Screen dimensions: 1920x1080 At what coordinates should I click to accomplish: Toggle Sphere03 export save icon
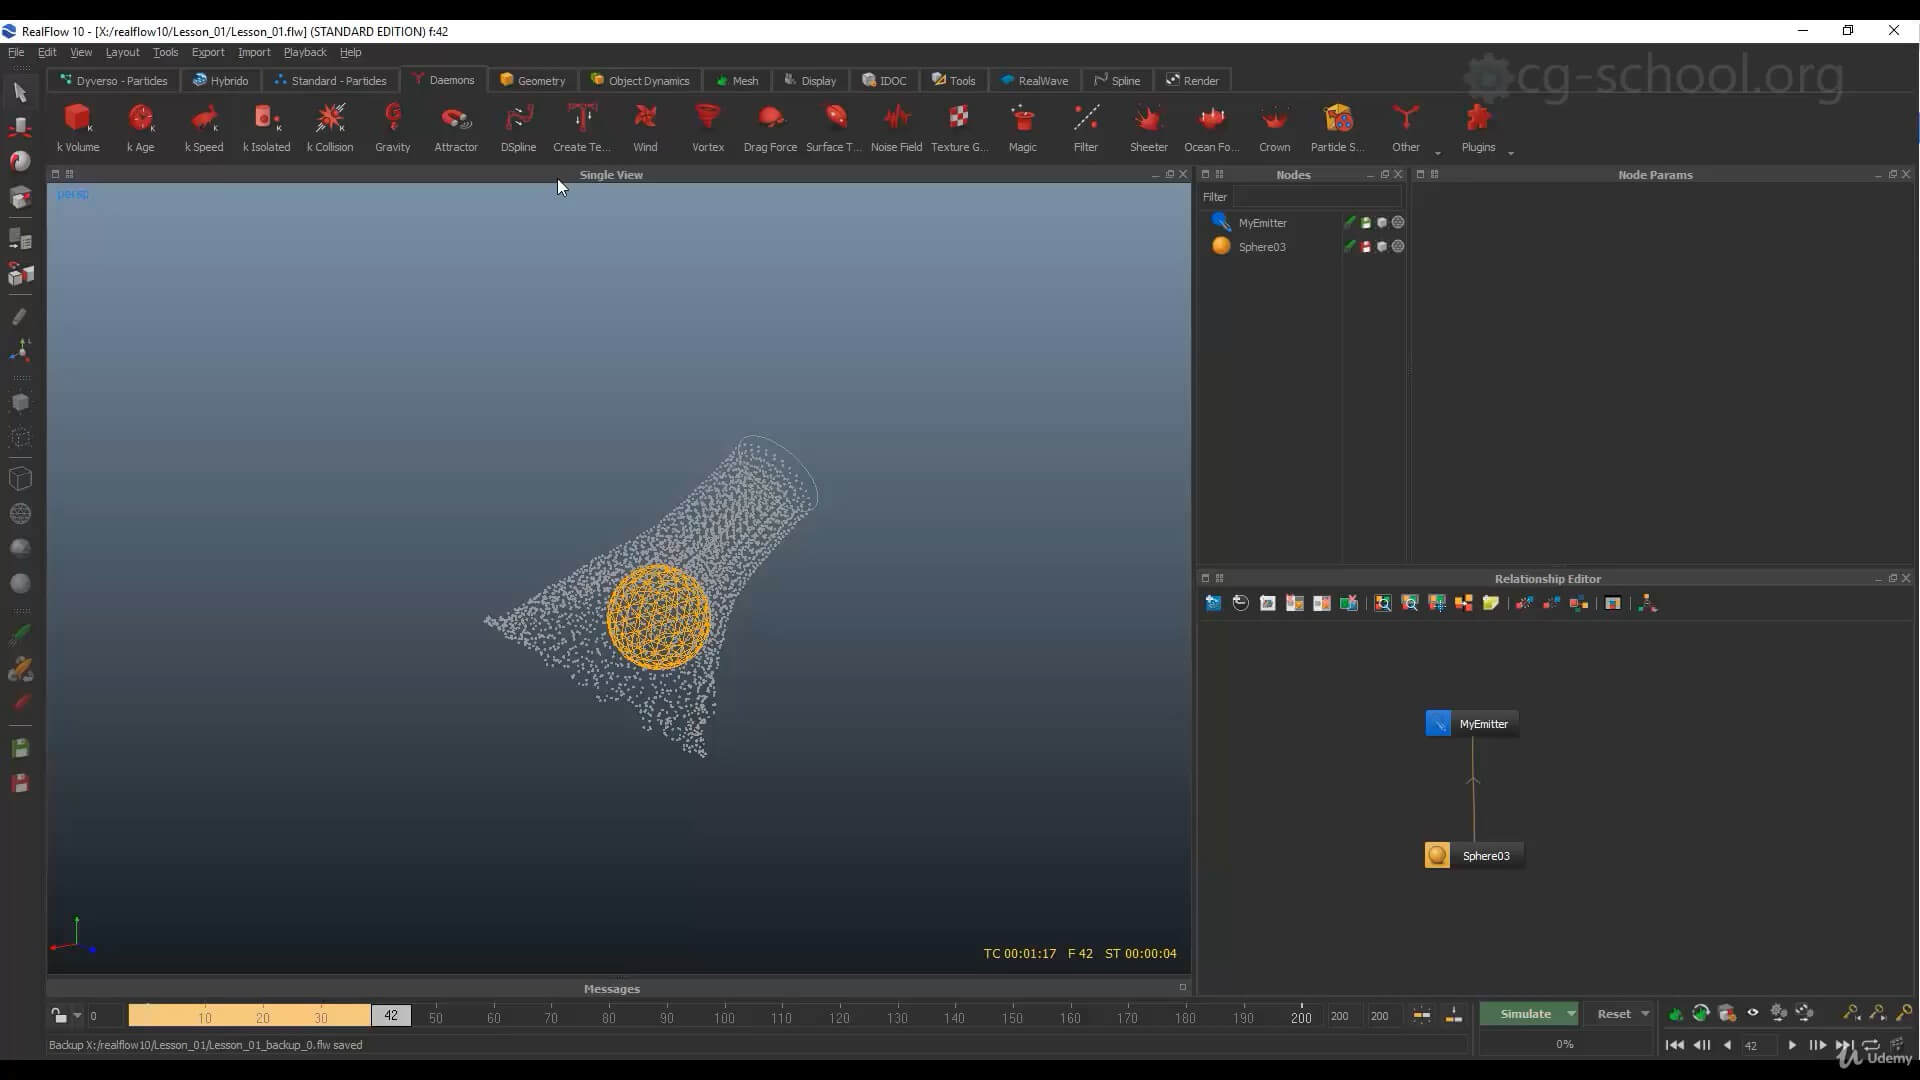coord(1366,247)
